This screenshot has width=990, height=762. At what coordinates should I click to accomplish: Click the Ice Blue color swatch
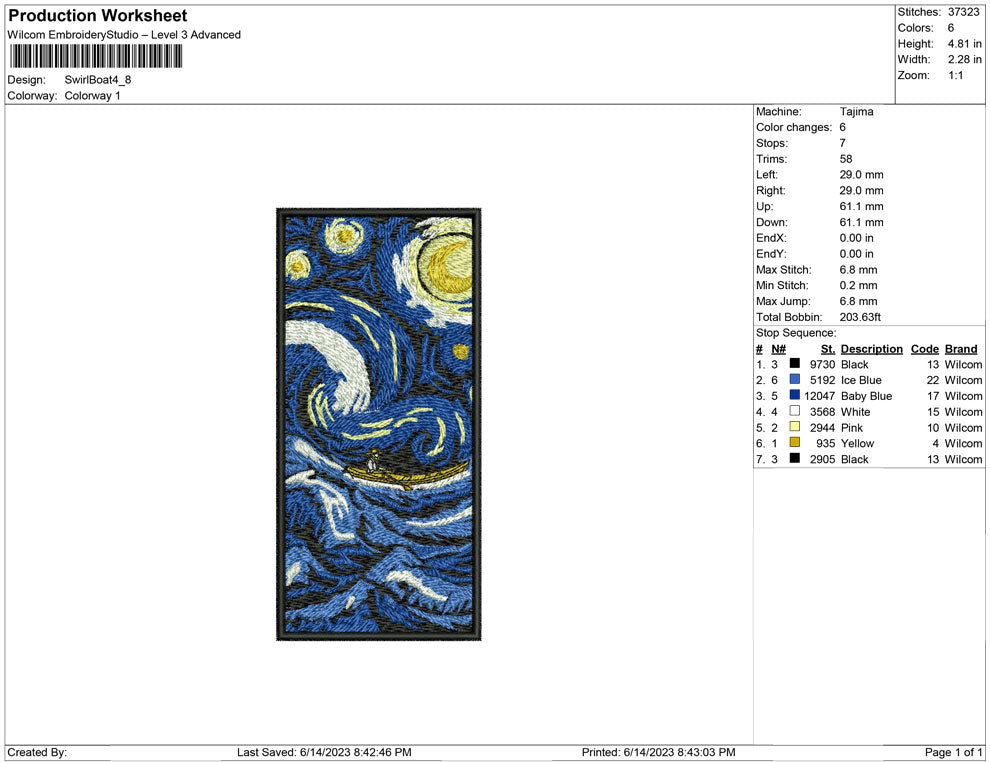coord(795,379)
